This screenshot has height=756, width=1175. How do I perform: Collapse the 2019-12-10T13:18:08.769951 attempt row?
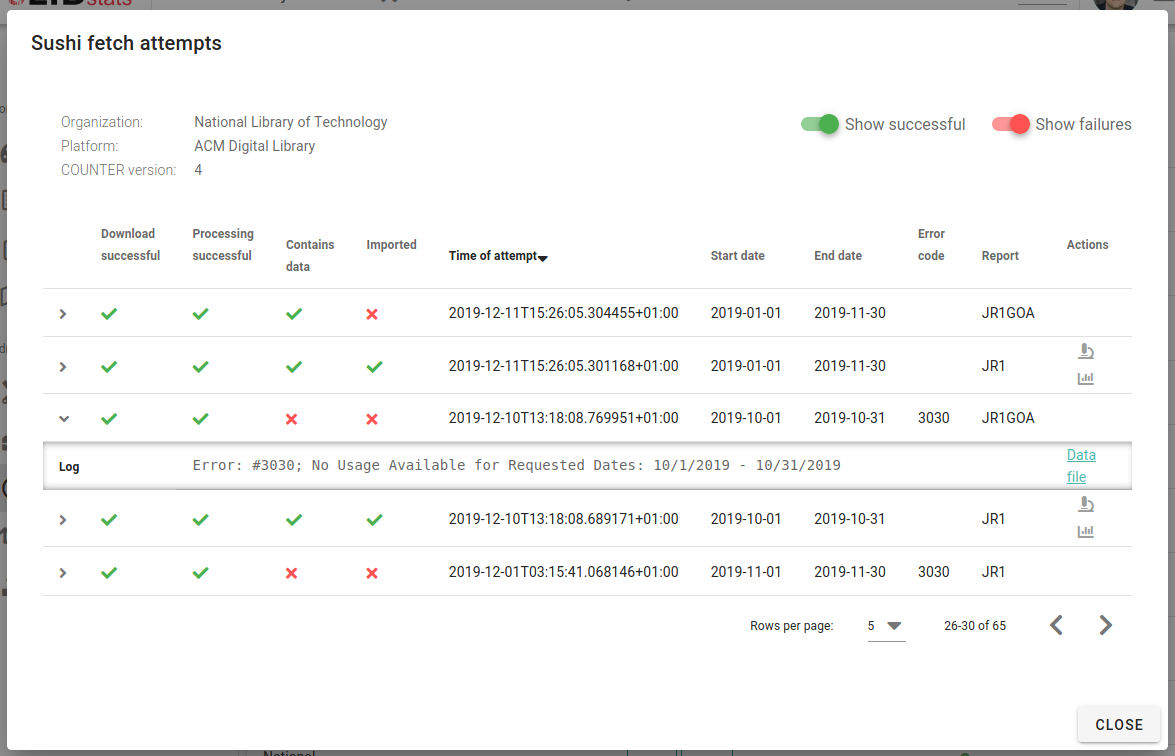tap(64, 419)
